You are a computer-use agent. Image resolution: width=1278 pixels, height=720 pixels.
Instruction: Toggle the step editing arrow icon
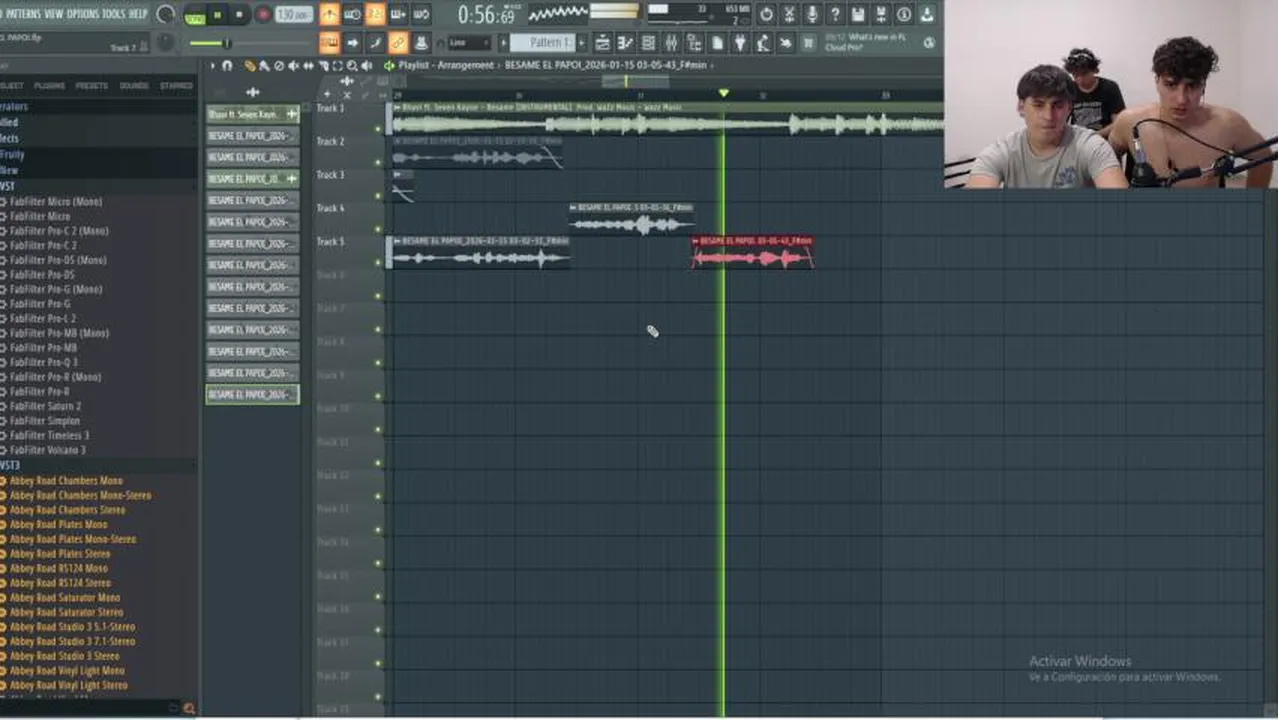pos(352,42)
